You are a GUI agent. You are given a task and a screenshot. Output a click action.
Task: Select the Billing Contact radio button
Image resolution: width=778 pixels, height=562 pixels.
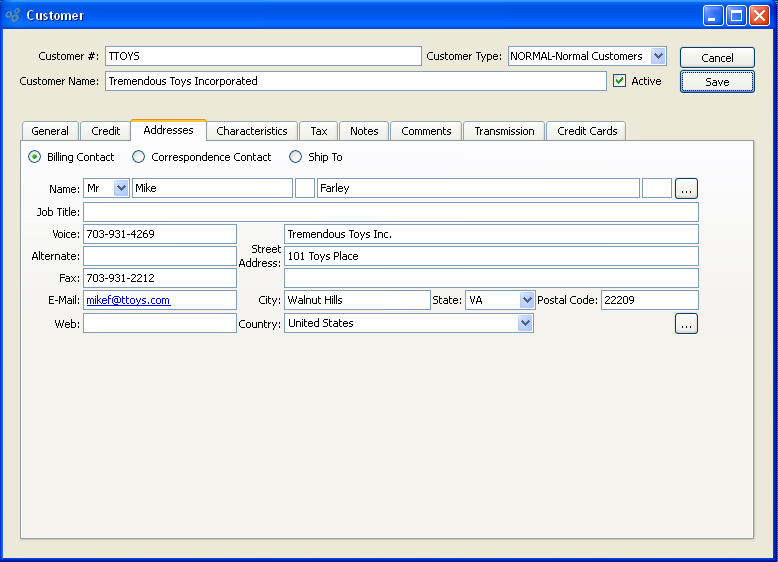pyautogui.click(x=35, y=157)
